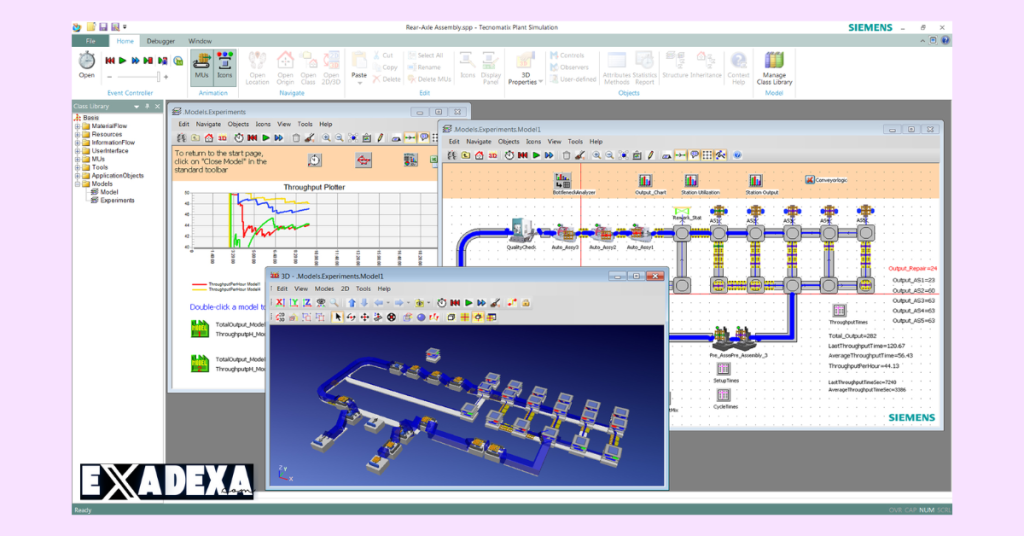
Task: Open the File tab
Action: coord(91,41)
